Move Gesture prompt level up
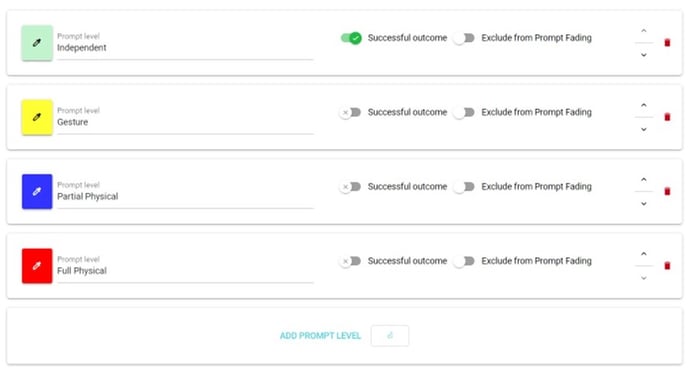The image size is (688, 370). coord(644,105)
